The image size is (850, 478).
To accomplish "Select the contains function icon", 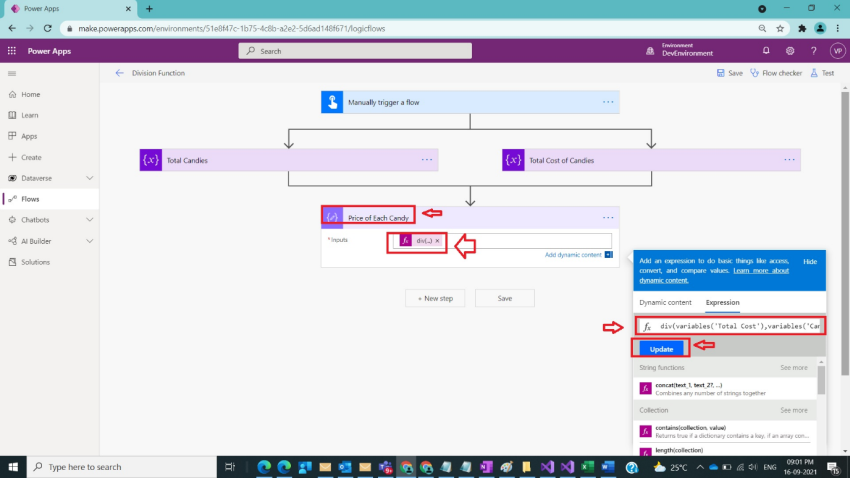I will [645, 431].
